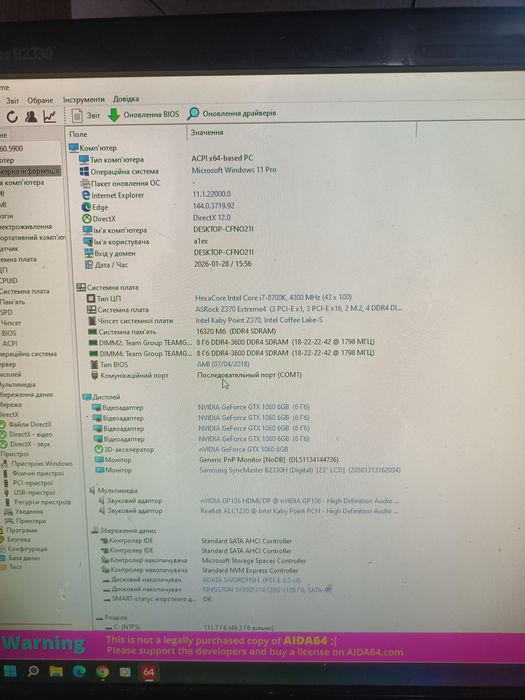This screenshot has width=525, height=700.
Task: Select the Чіпсет системної плати icon
Action: point(92,321)
